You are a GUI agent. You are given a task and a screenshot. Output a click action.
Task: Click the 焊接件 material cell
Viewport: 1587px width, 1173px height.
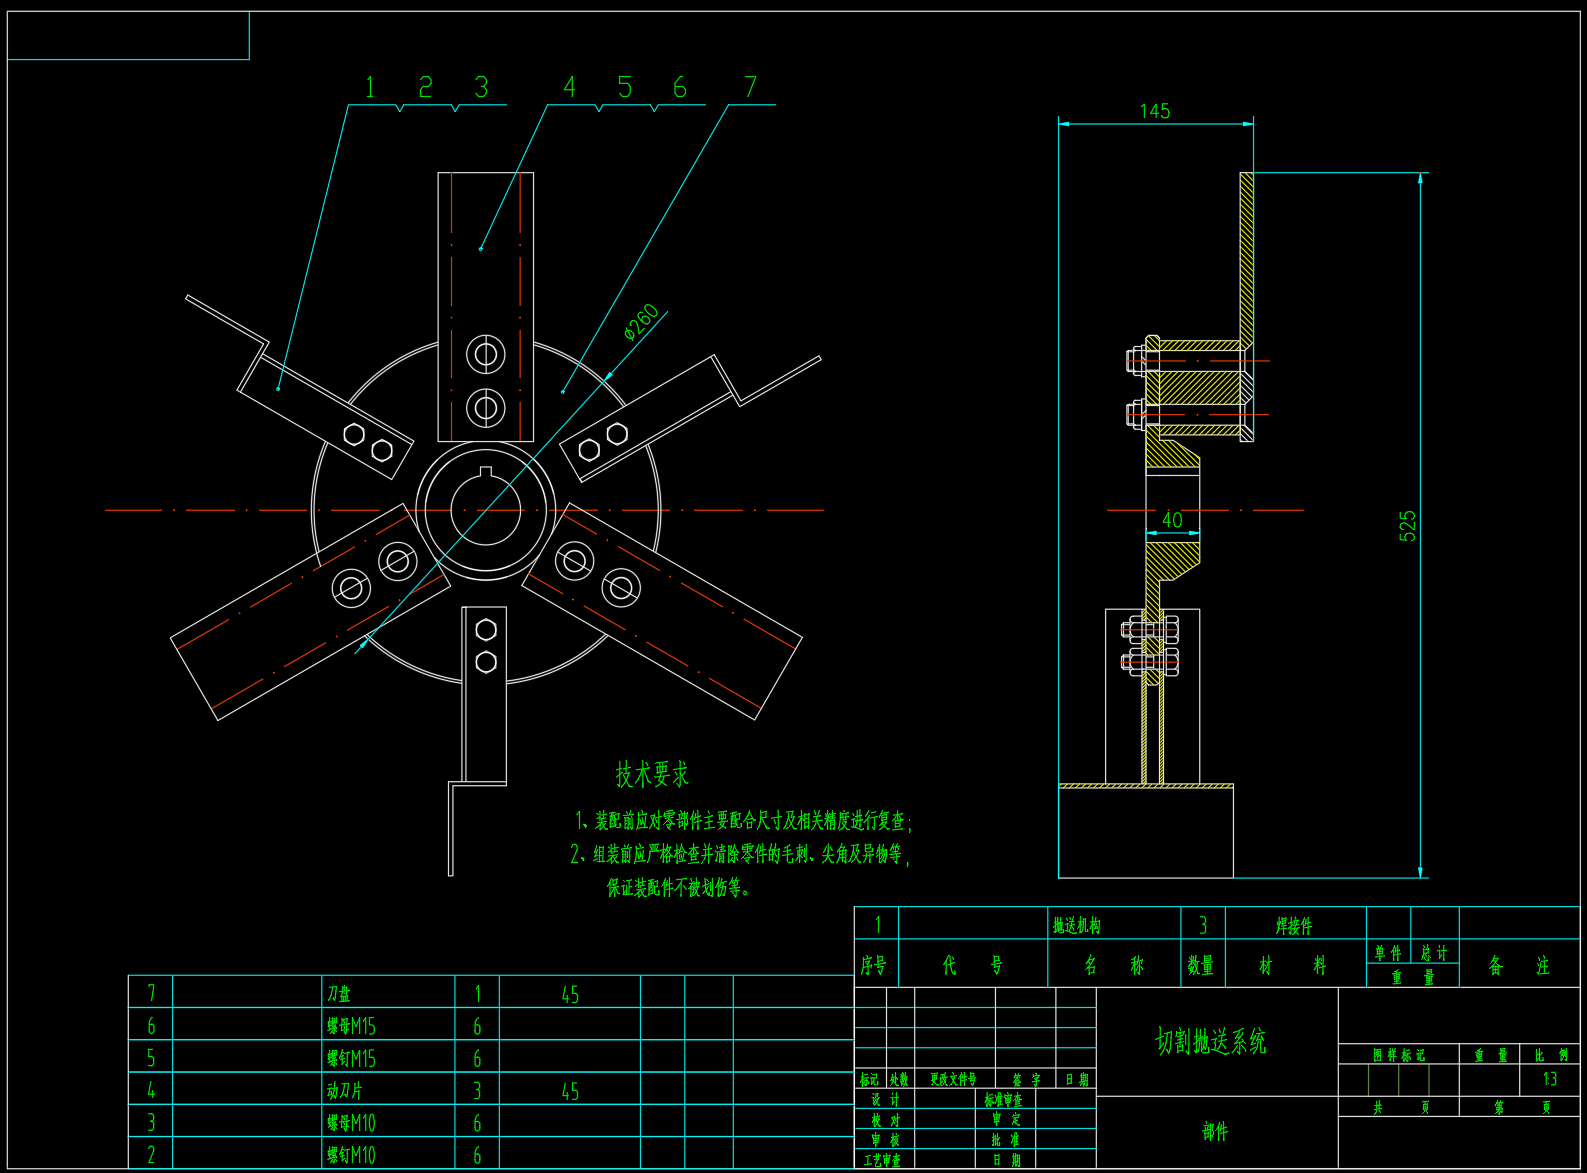click(1294, 926)
